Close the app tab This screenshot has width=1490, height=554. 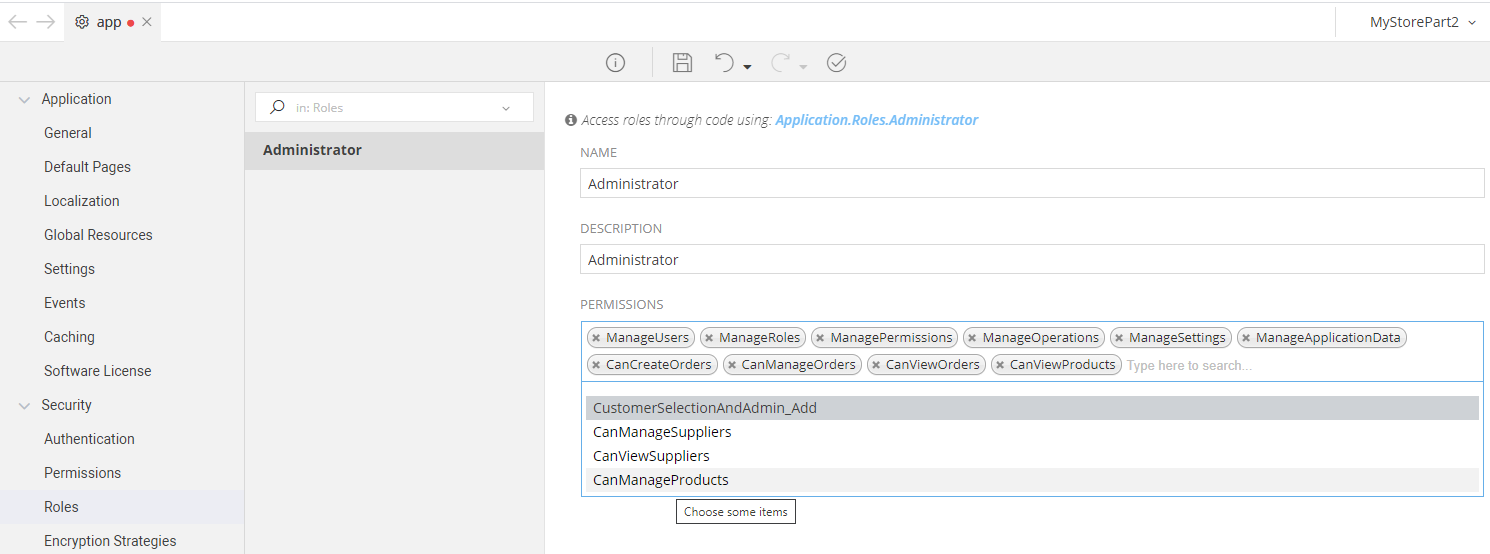click(x=147, y=22)
